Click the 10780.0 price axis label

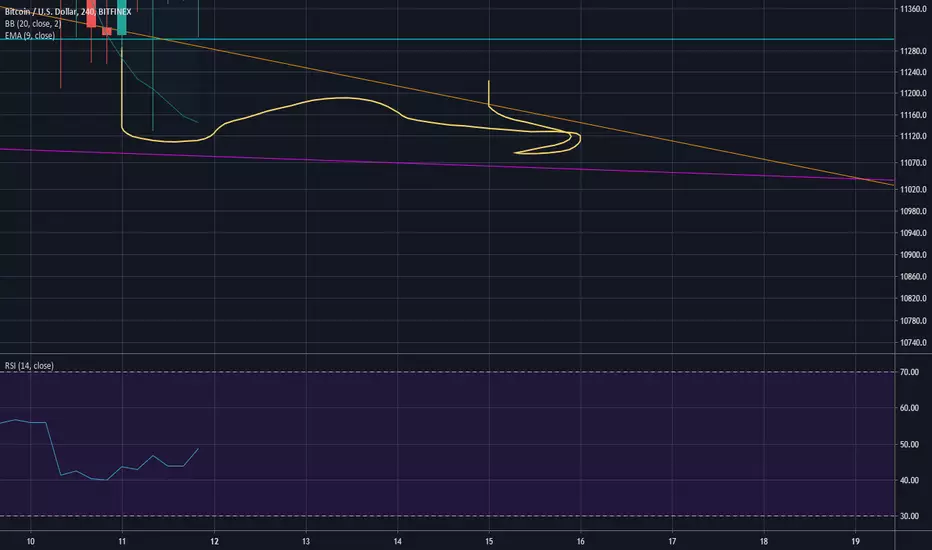[913, 320]
